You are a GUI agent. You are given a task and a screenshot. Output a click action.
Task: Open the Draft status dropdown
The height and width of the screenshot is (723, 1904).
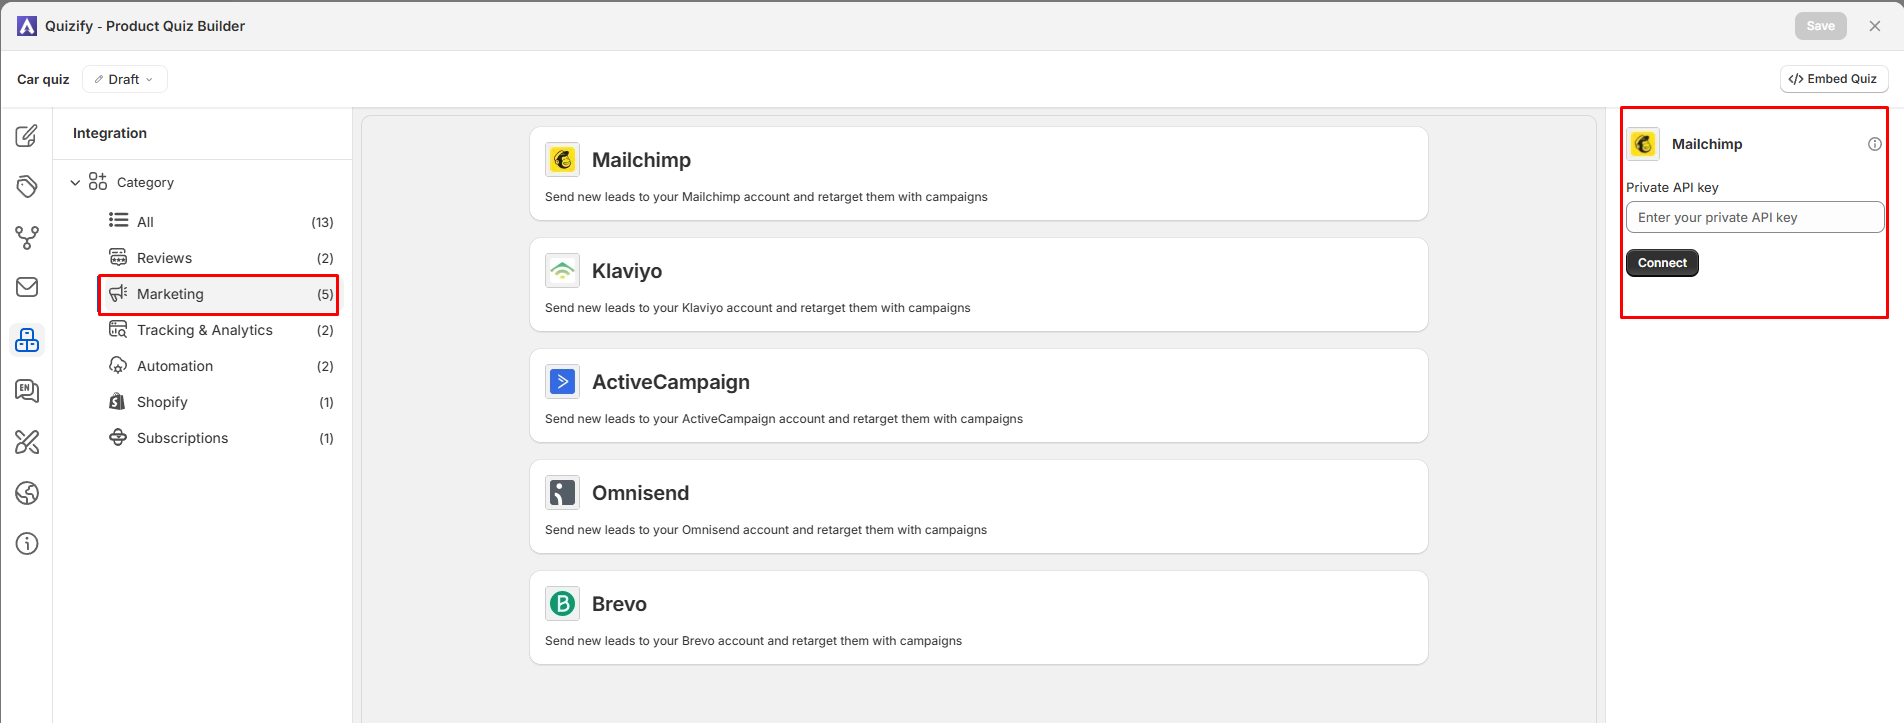[x=125, y=79]
